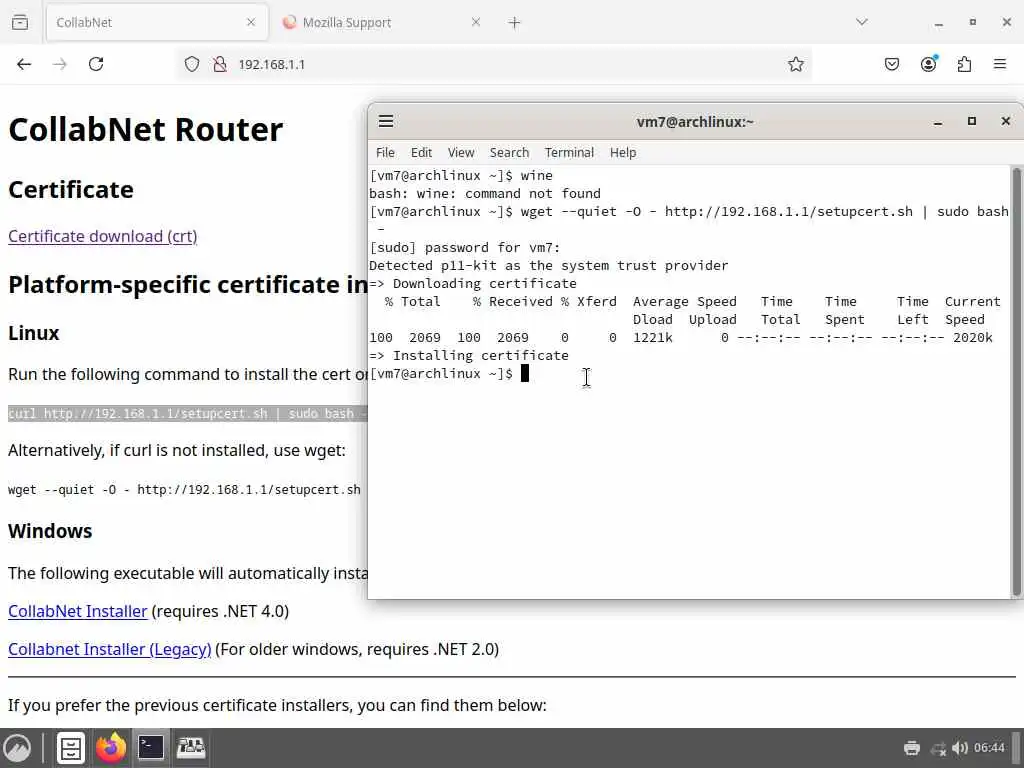Image resolution: width=1024 pixels, height=768 pixels.
Task: Click the browser forward arrow
Action: pos(59,64)
